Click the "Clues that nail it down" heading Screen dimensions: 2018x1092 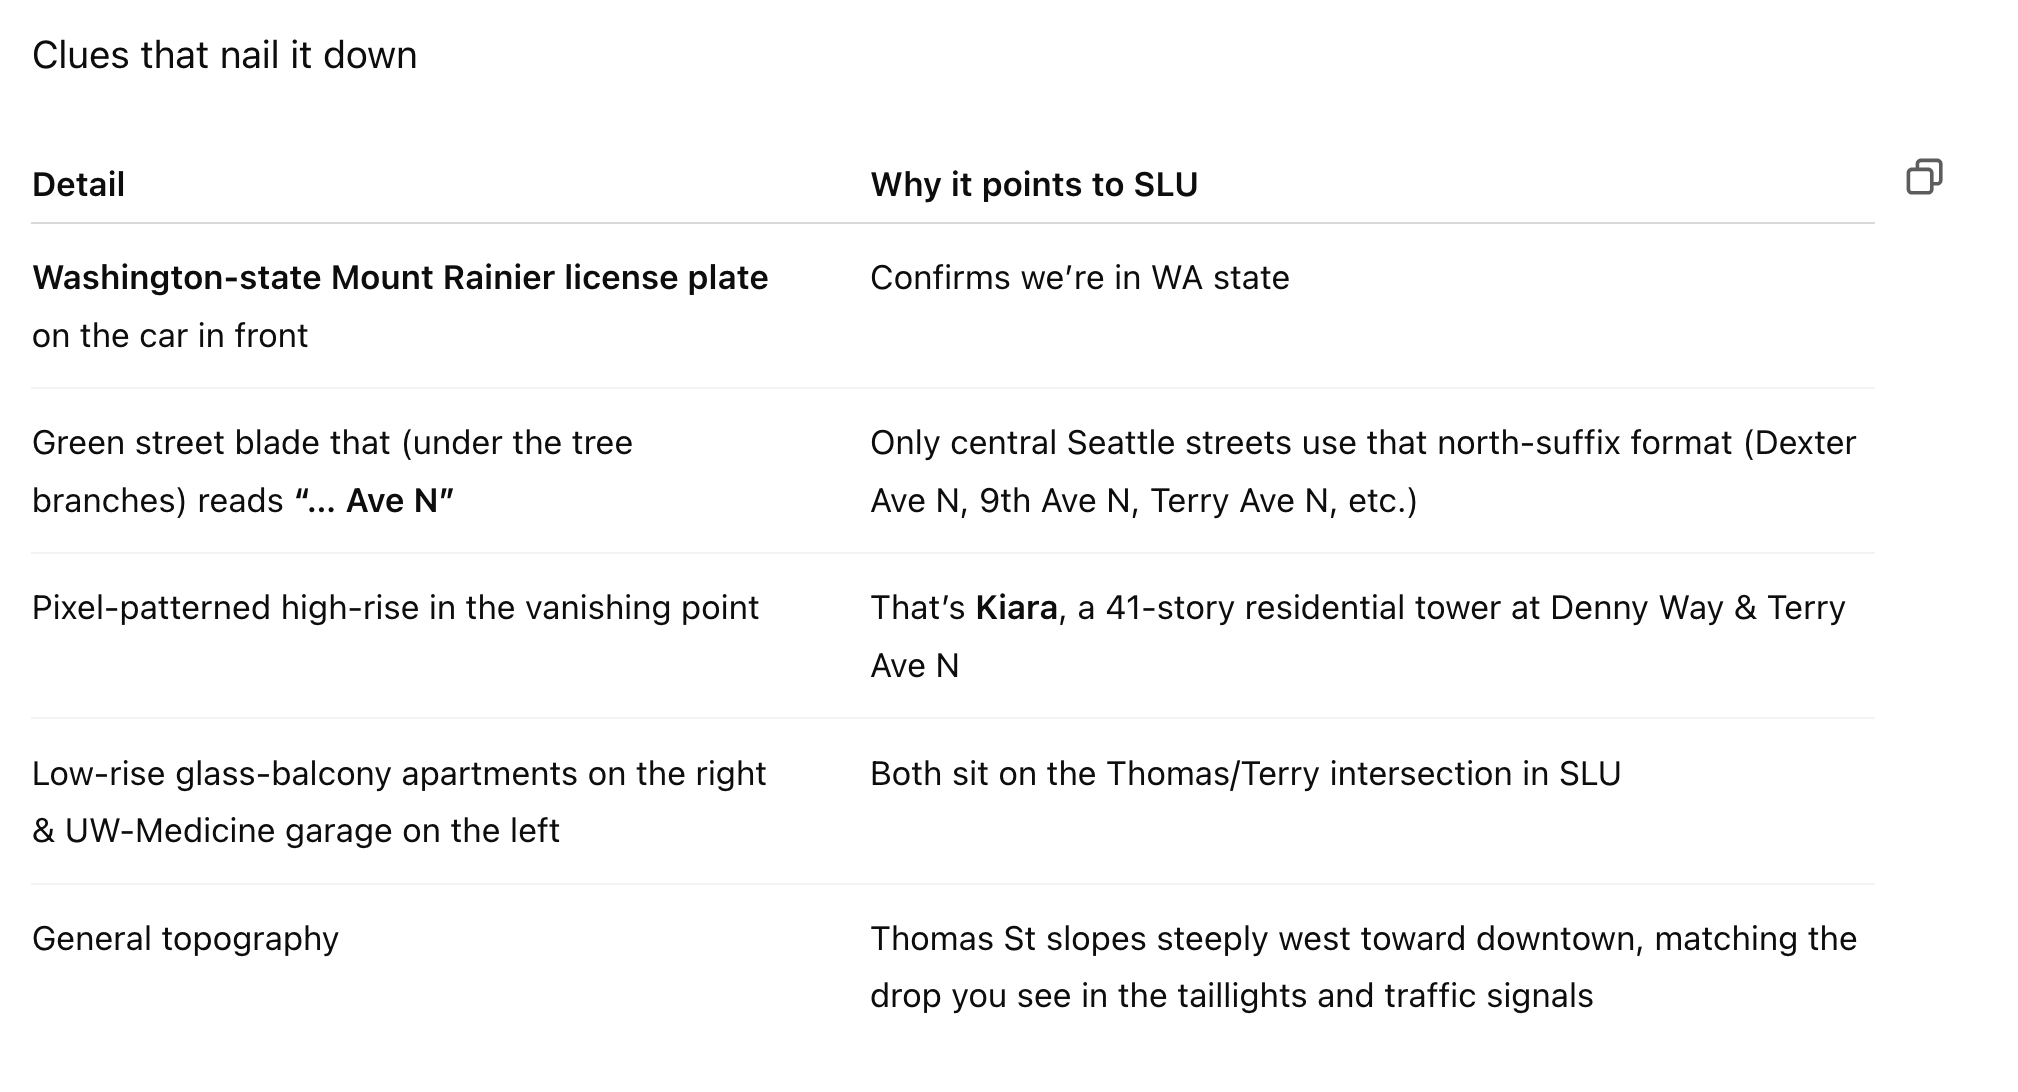tap(224, 55)
